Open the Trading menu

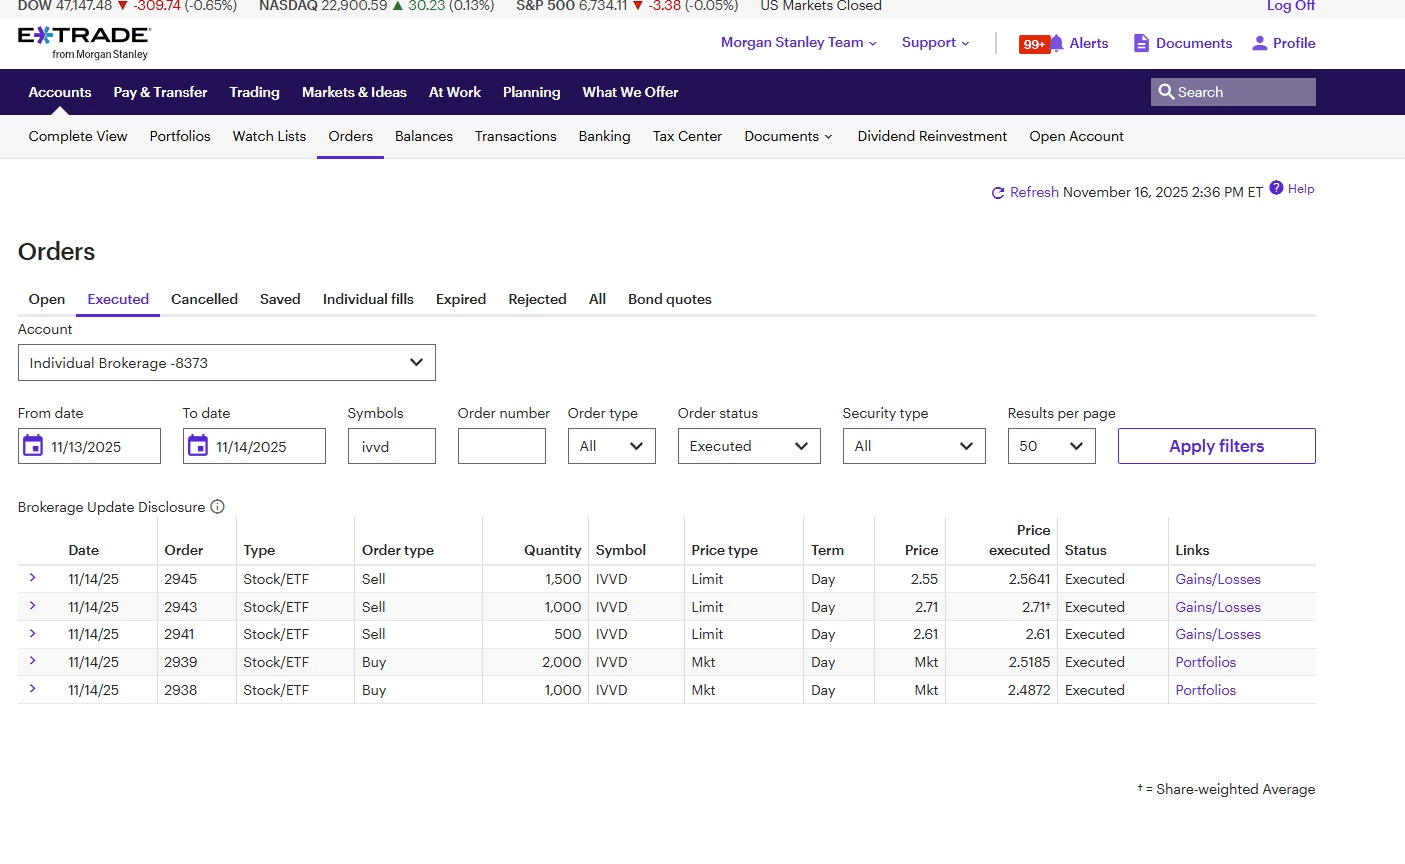pos(254,92)
